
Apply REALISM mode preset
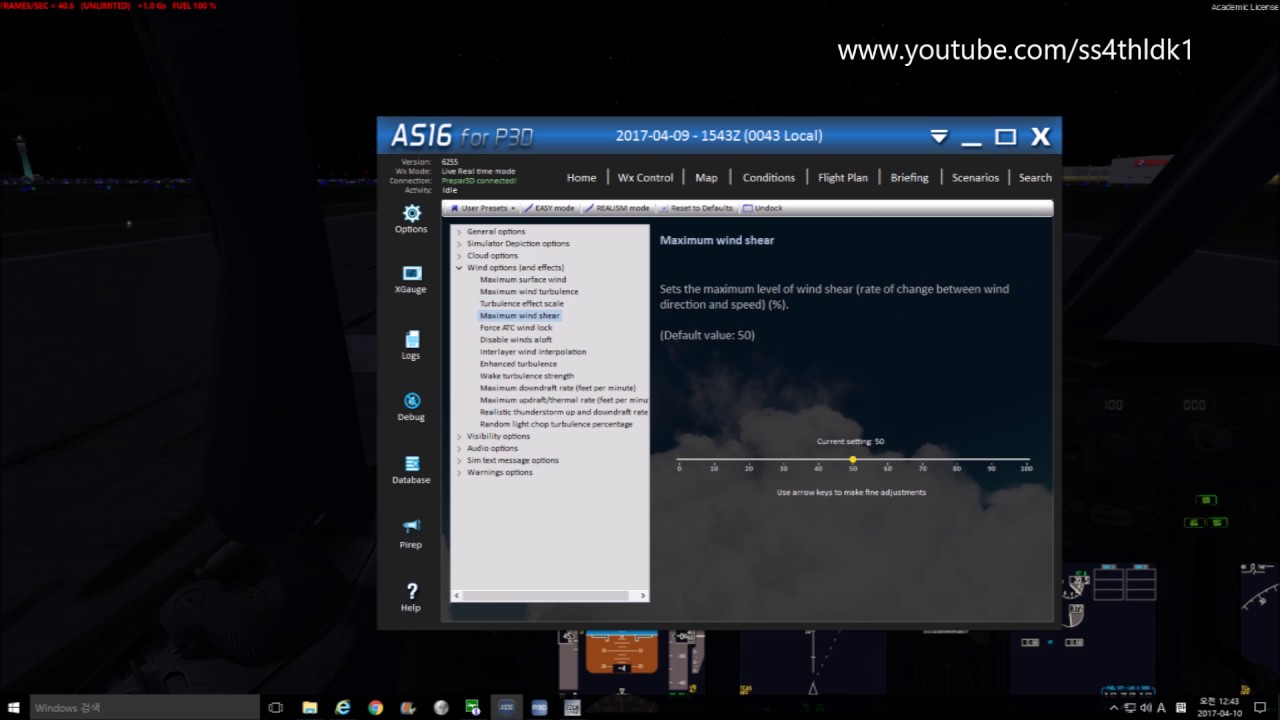pyautogui.click(x=618, y=208)
